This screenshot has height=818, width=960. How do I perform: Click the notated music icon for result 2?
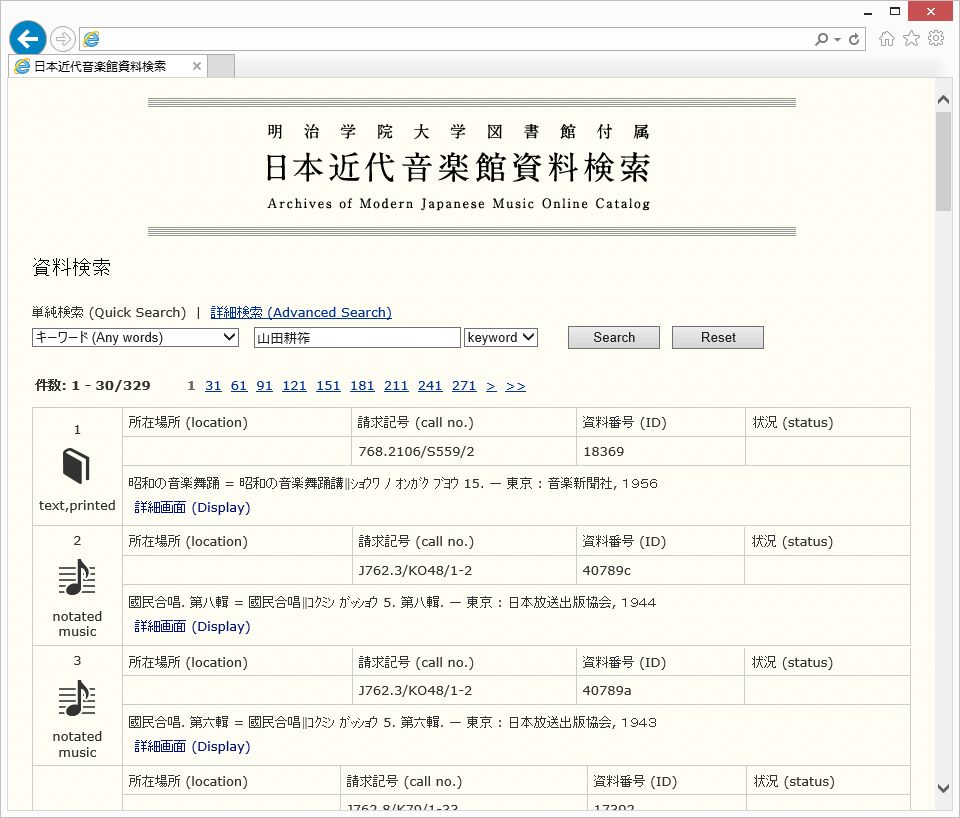[x=77, y=578]
